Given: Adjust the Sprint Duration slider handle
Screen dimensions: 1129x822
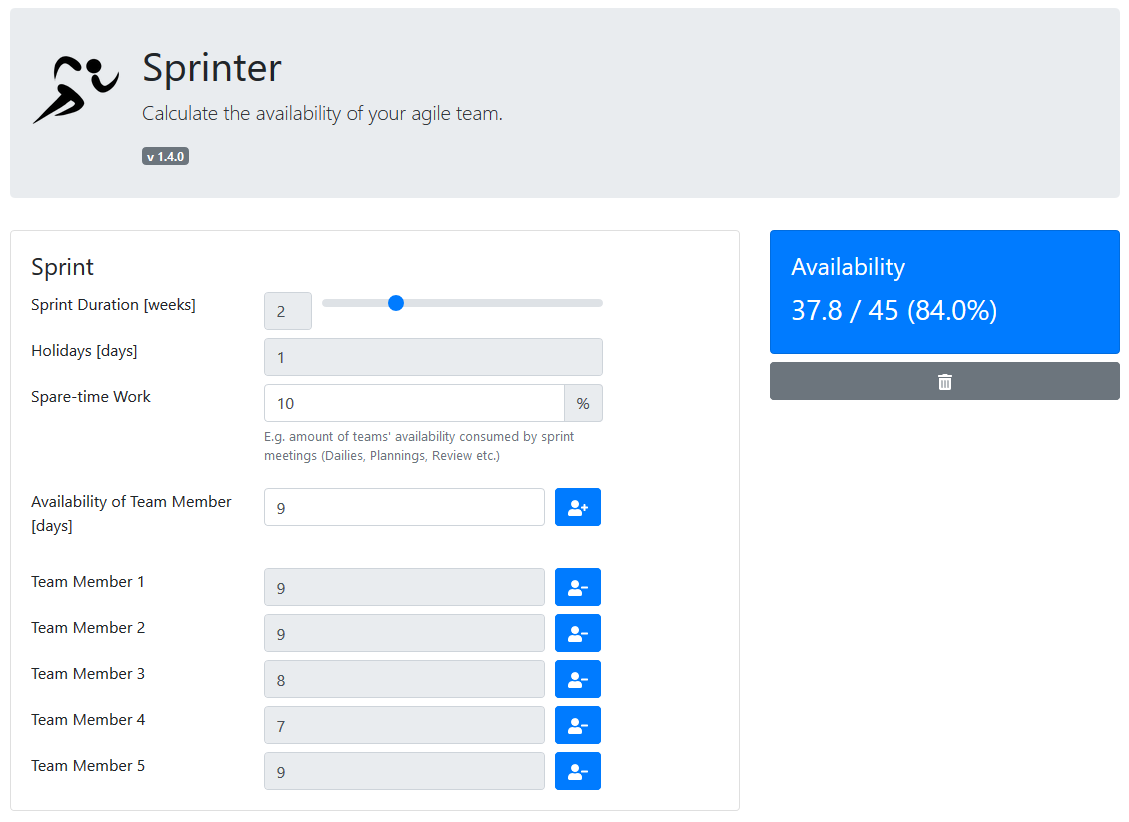Looking at the screenshot, I should pos(395,303).
